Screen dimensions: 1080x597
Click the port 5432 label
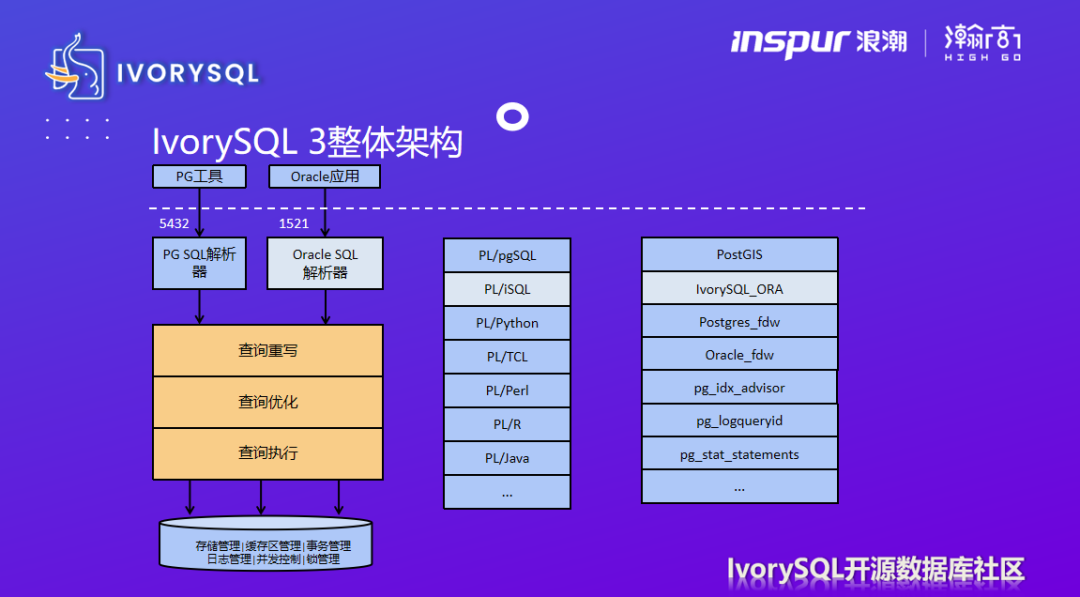tap(174, 223)
